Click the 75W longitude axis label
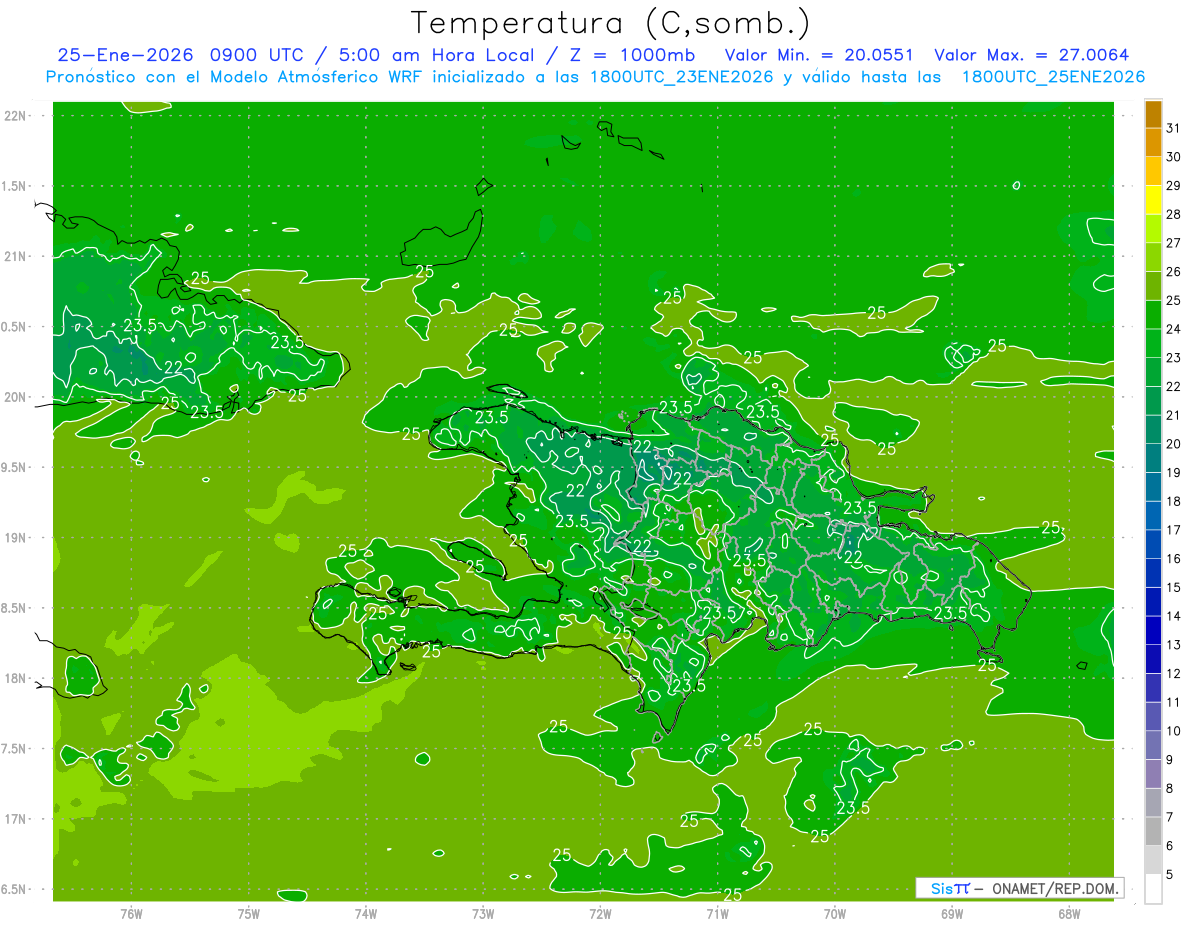The width and height of the screenshot is (1200, 927). tap(249, 914)
